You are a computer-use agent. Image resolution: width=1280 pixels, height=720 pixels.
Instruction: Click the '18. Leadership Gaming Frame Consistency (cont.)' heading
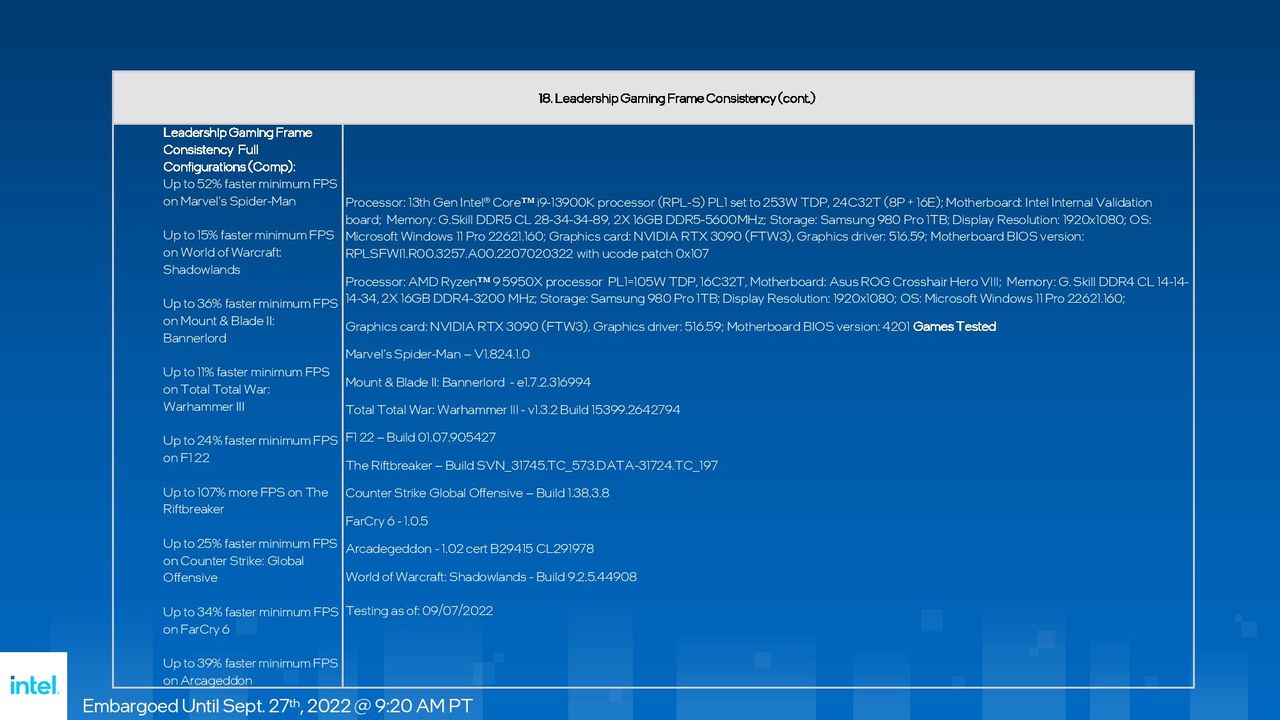tap(677, 98)
